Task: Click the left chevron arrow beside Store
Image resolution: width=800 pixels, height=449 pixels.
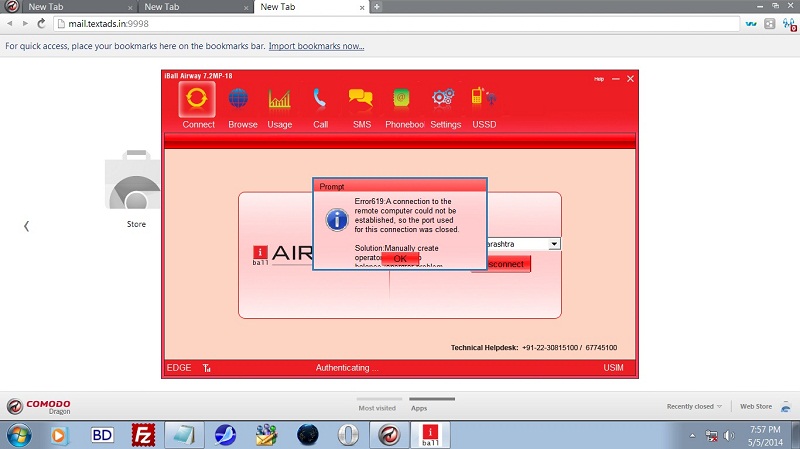Action: click(x=26, y=226)
